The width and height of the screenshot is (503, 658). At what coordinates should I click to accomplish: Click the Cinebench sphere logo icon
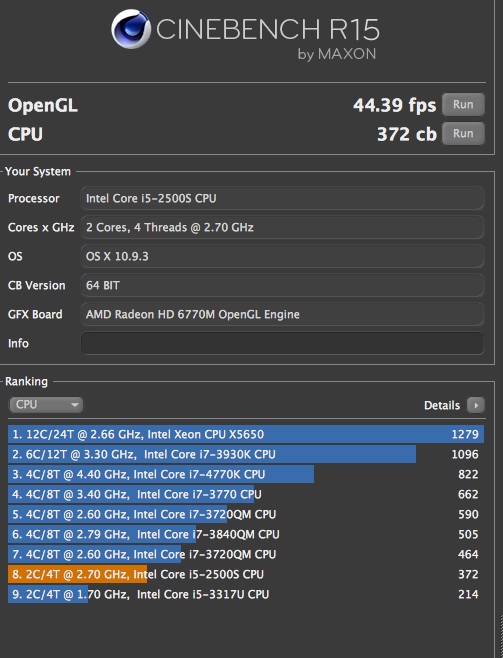(x=131, y=29)
